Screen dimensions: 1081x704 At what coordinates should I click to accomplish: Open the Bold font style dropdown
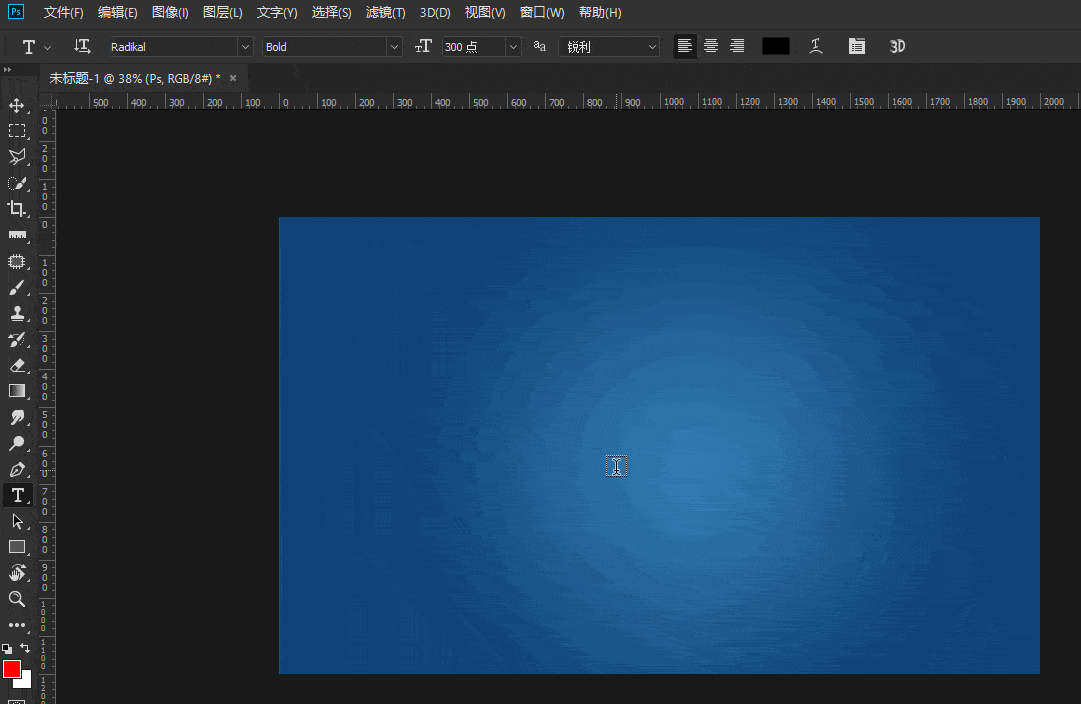[394, 47]
